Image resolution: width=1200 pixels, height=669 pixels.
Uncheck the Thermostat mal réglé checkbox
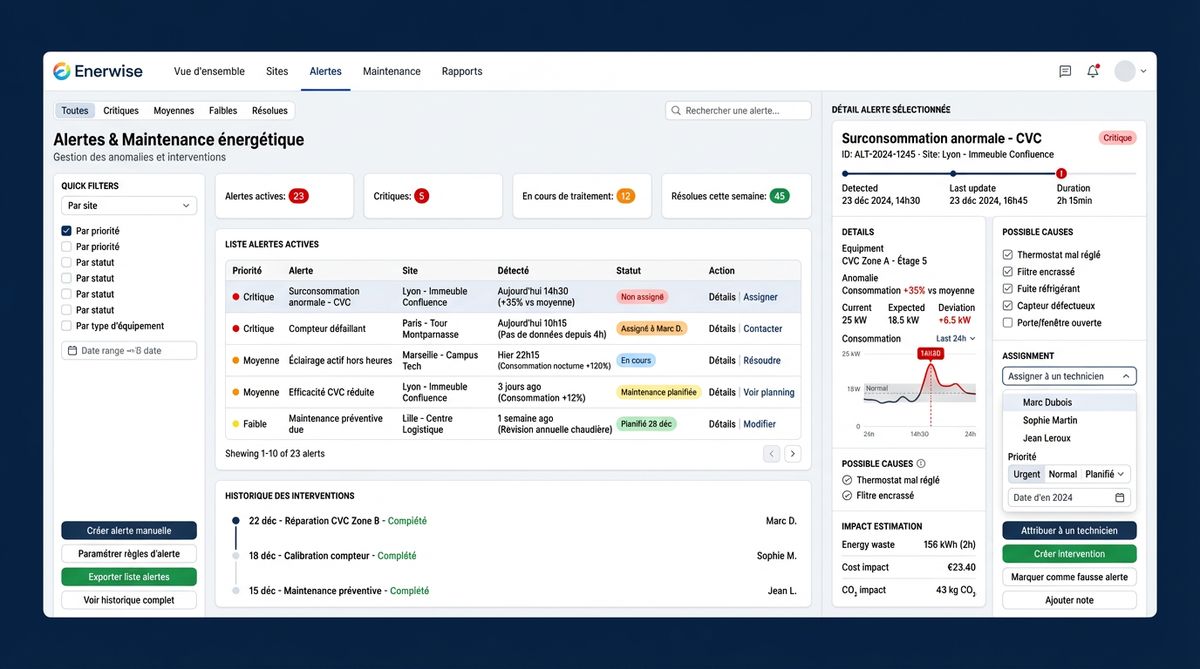click(1008, 255)
